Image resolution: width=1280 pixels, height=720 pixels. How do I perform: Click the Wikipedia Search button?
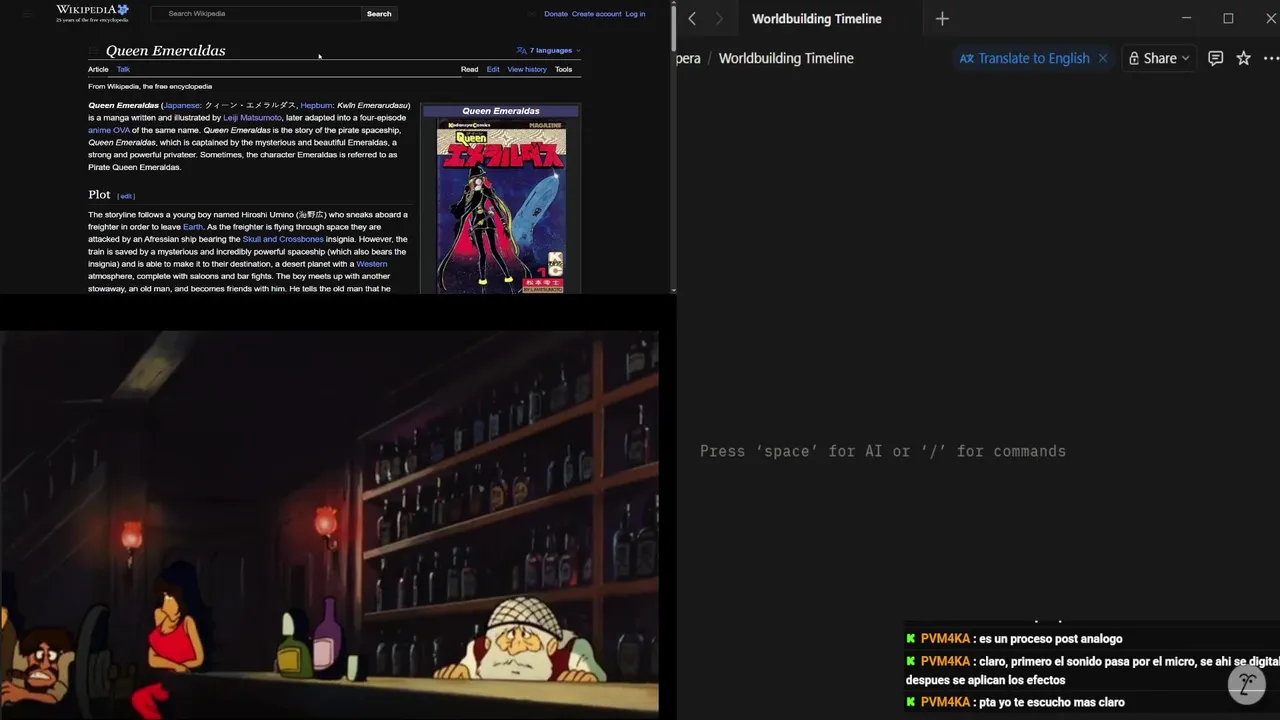(379, 14)
